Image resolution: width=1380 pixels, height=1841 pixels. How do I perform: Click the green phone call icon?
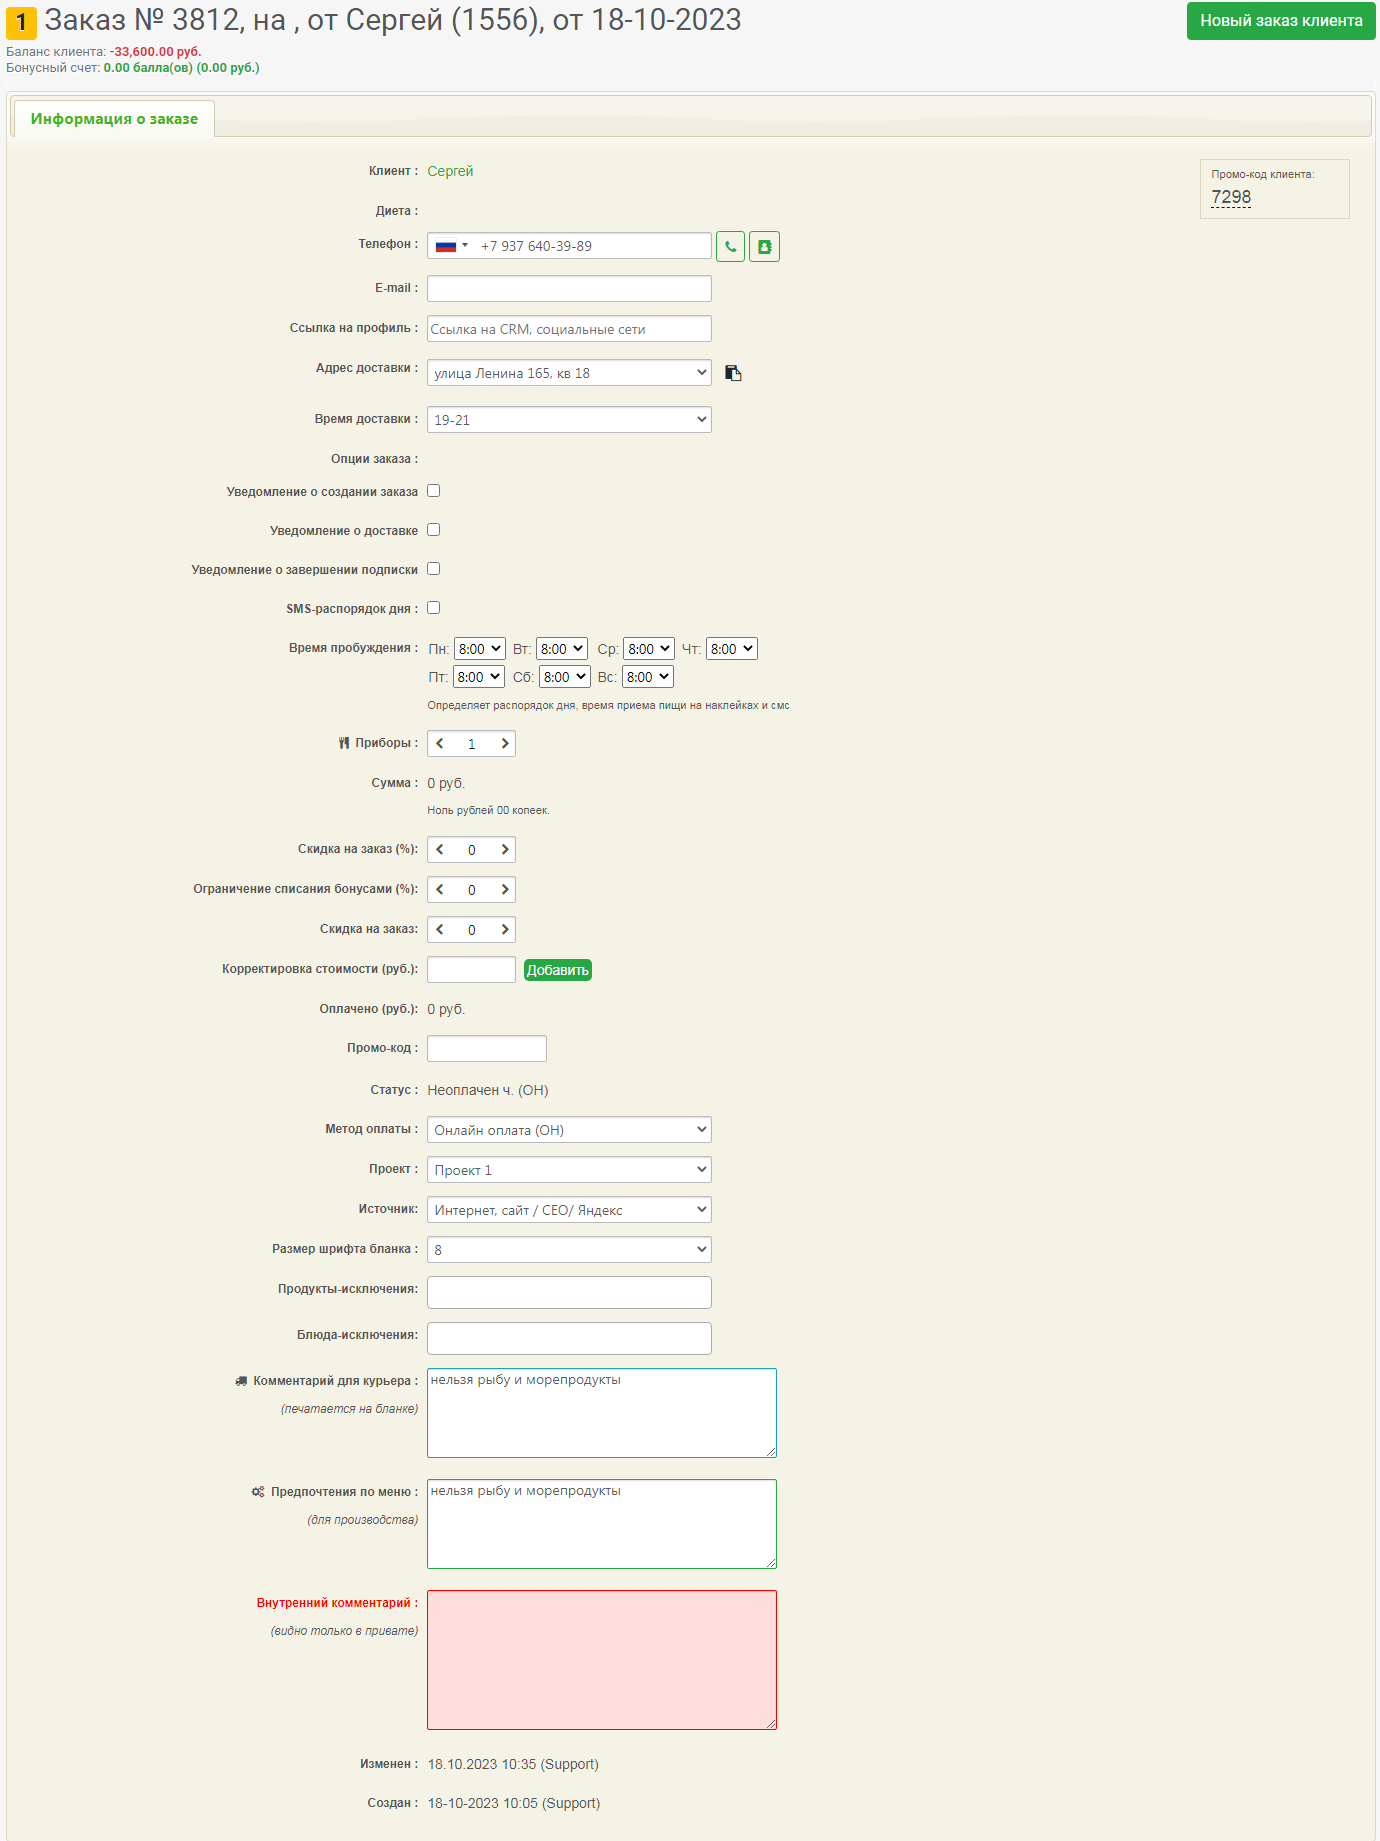pyautogui.click(x=730, y=246)
